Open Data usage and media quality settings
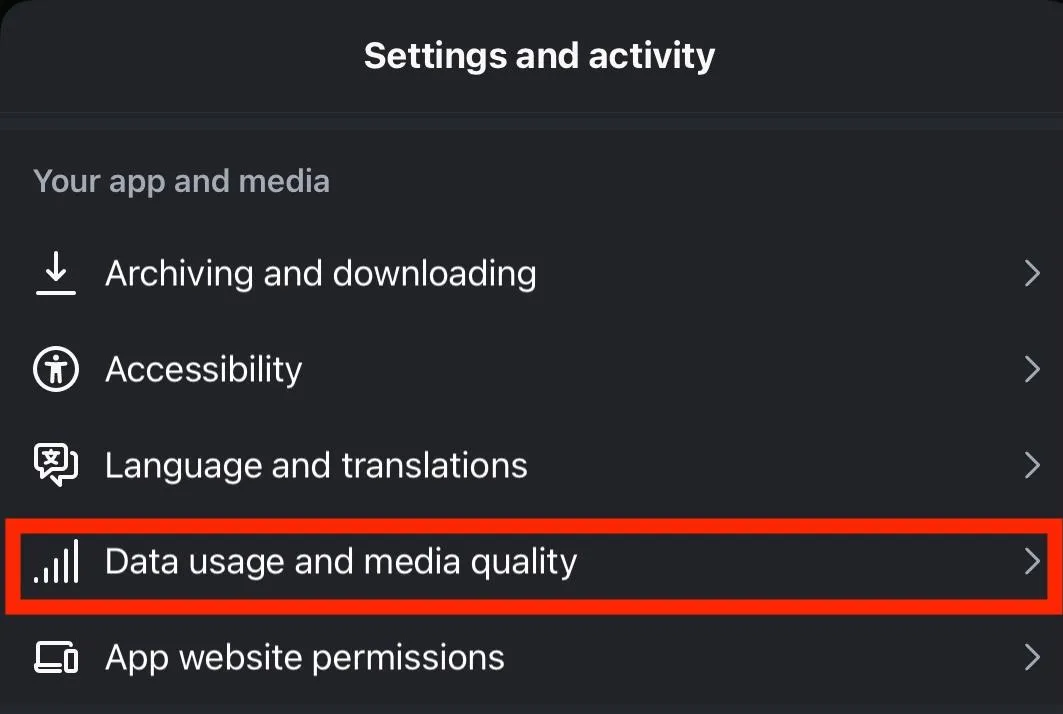The height and width of the screenshot is (714, 1063). pyautogui.click(x=340, y=562)
